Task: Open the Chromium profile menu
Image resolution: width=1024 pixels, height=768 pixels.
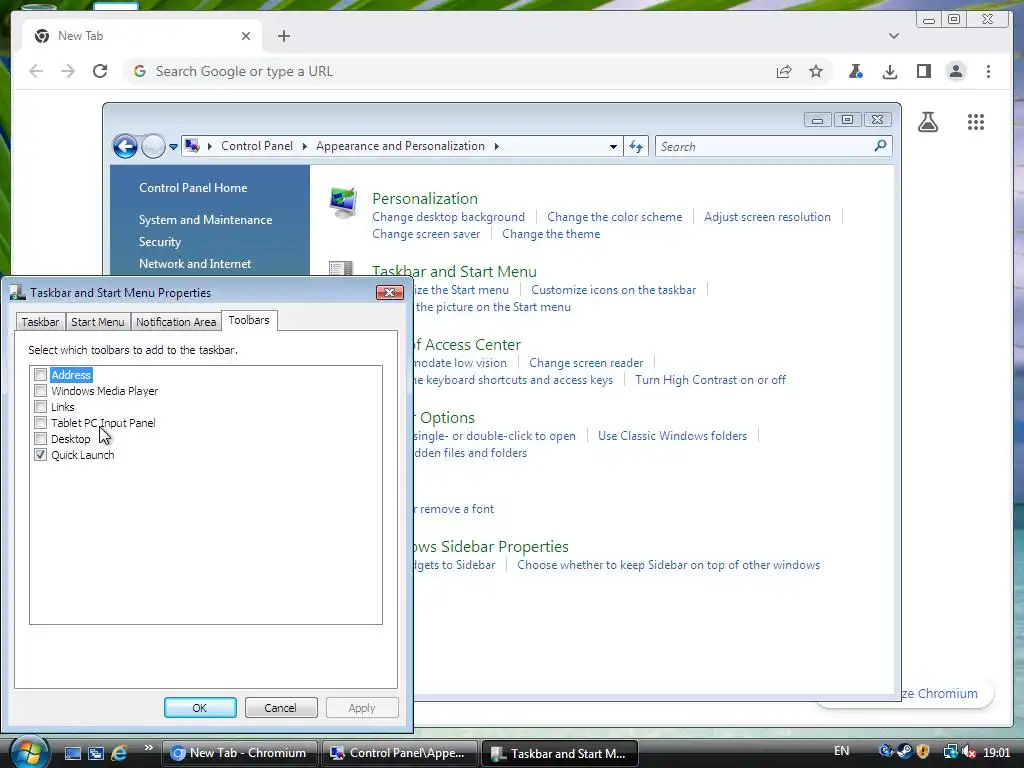Action: (956, 71)
